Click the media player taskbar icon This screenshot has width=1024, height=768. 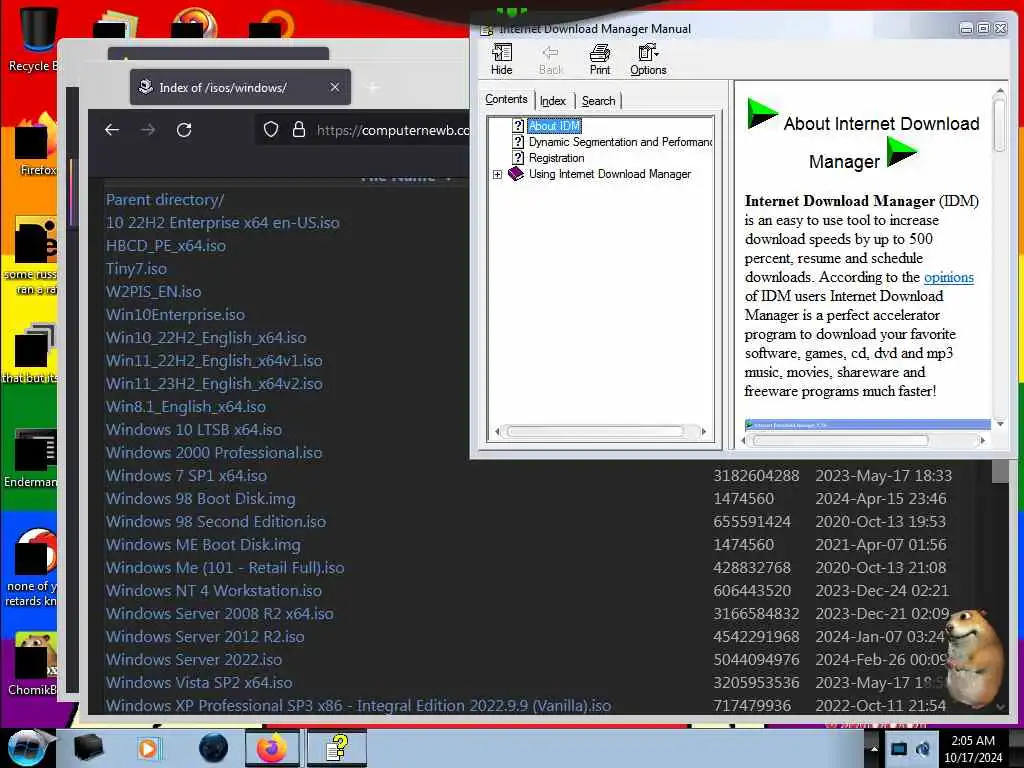(x=148, y=748)
